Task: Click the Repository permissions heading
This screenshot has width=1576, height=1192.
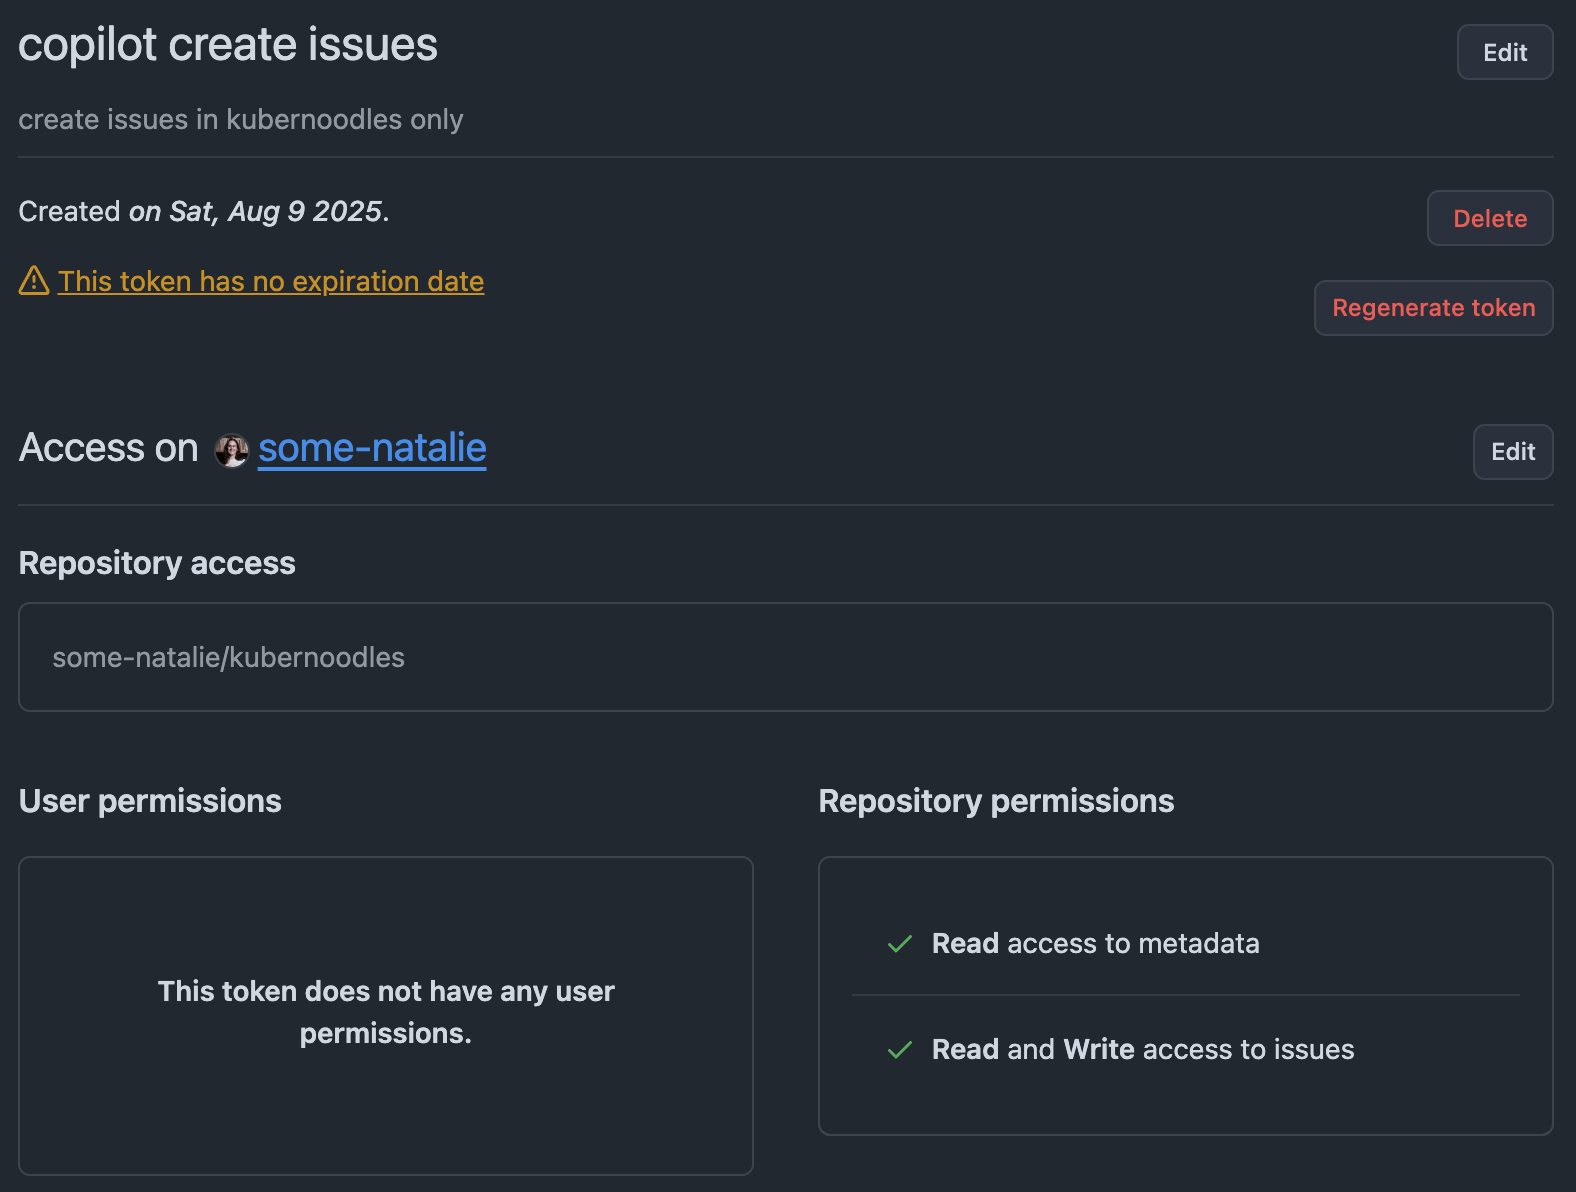Action: click(x=996, y=801)
